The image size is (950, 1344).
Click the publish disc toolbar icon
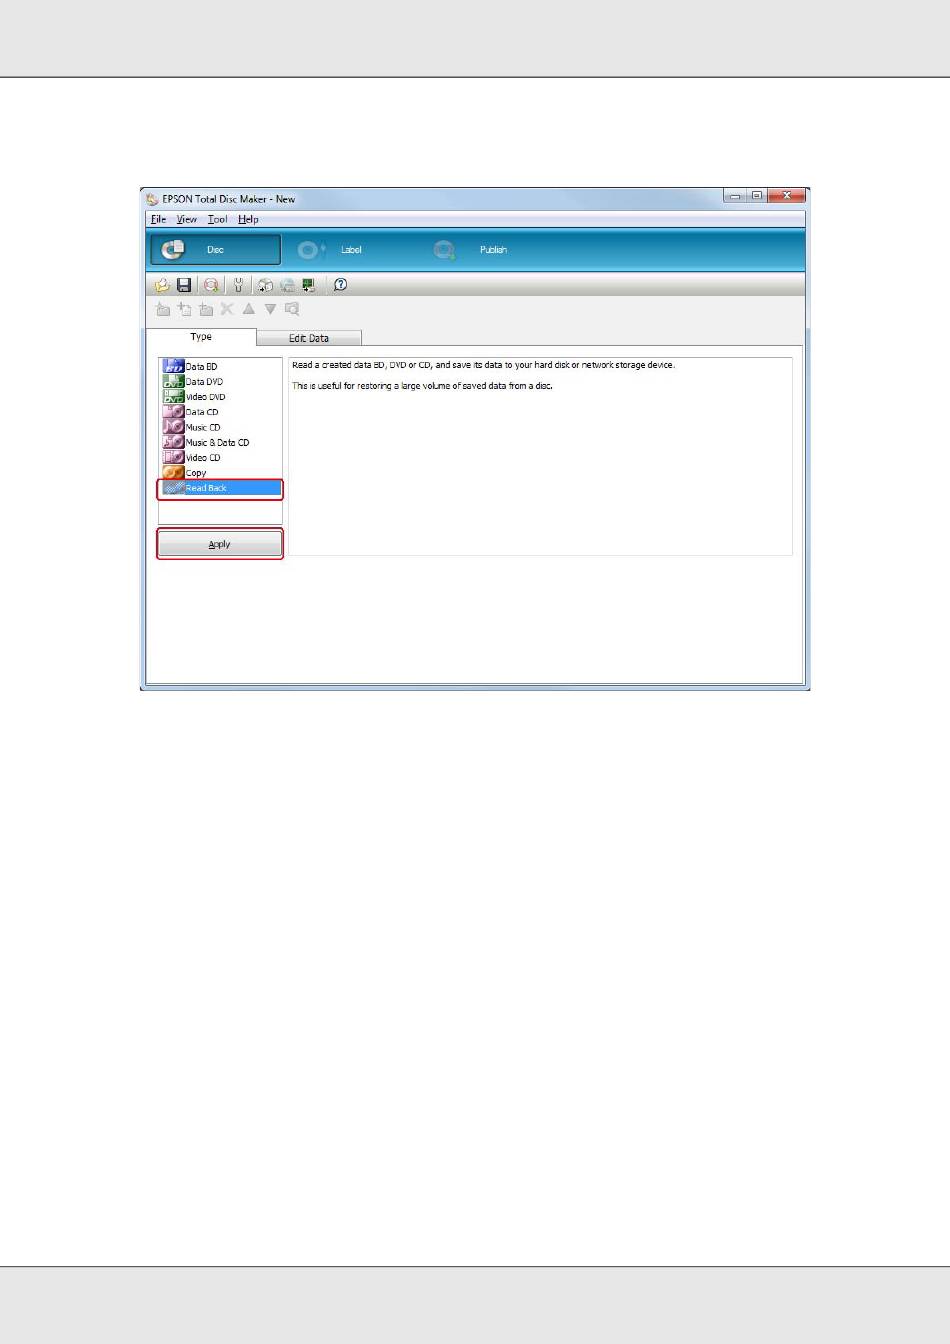click(211, 285)
